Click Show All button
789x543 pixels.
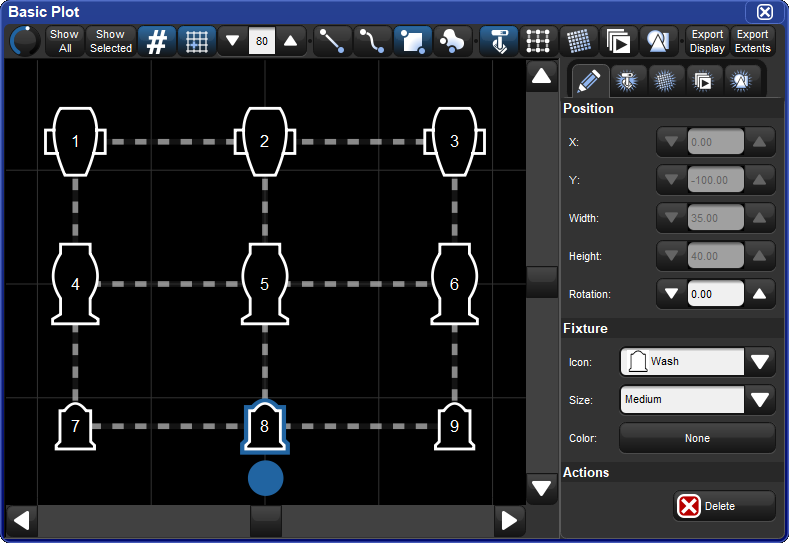point(64,41)
